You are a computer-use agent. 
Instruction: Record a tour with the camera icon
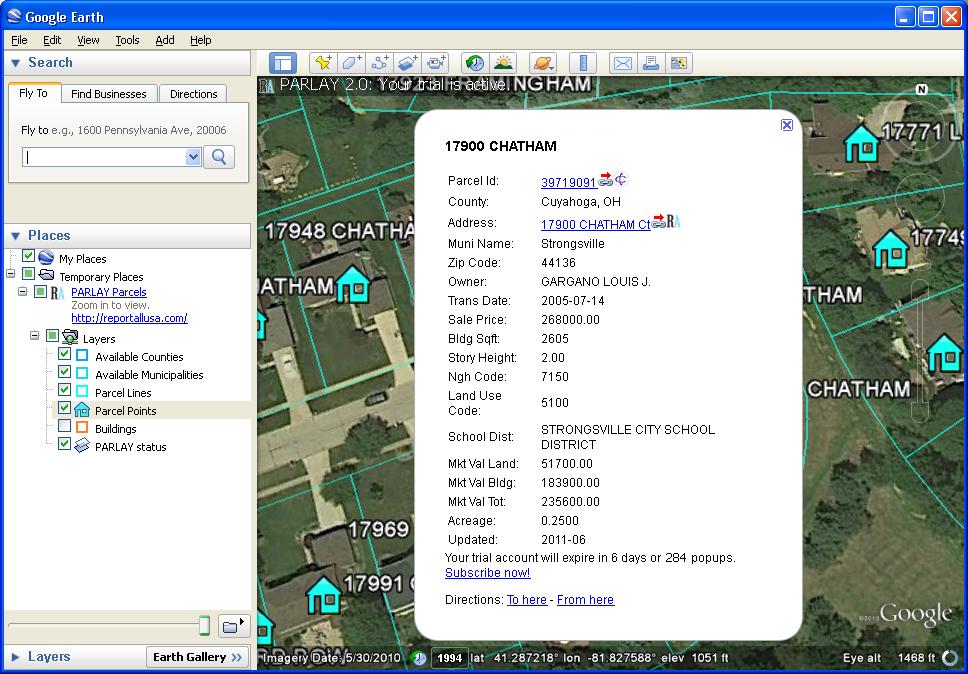436,63
